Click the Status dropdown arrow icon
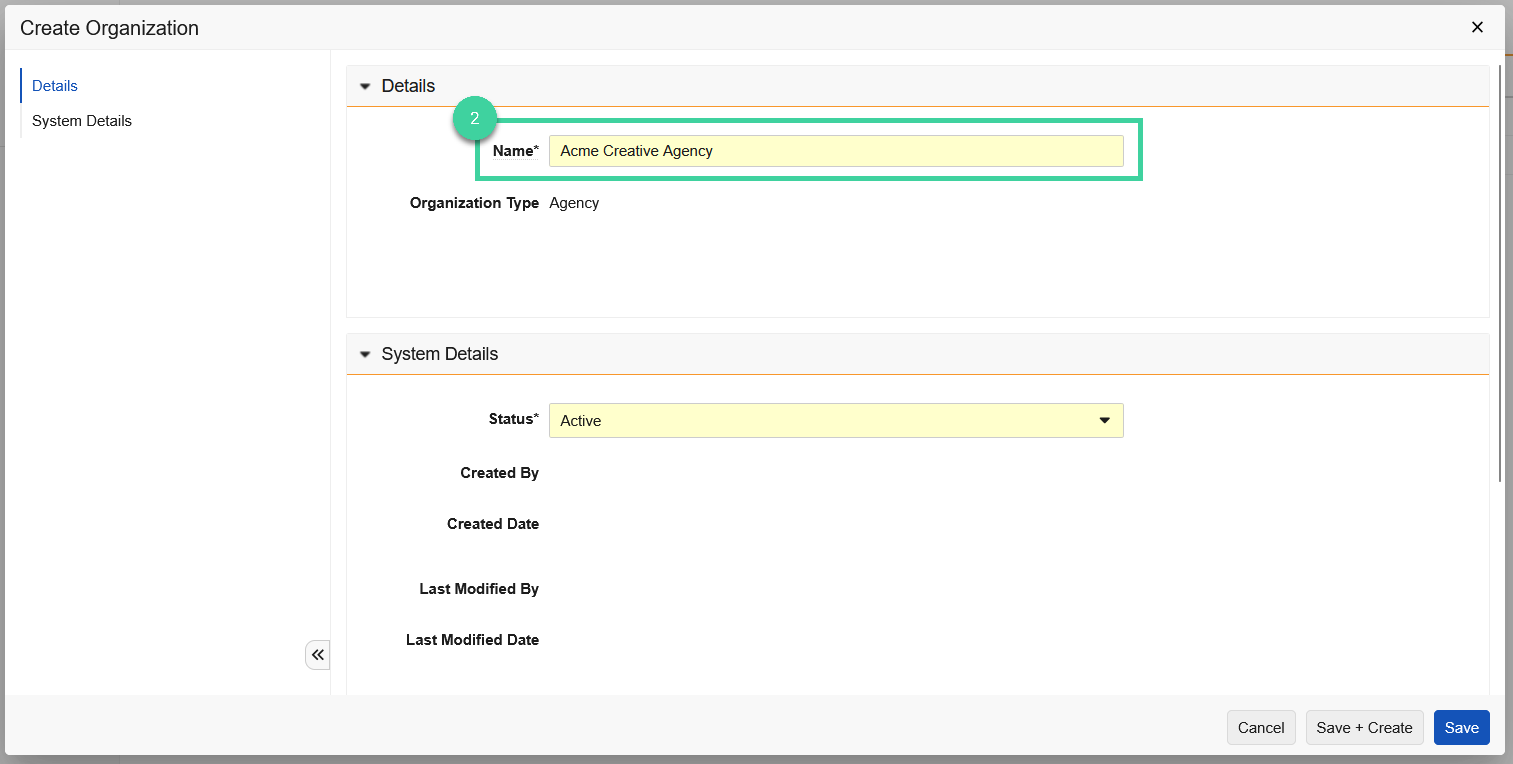The height and width of the screenshot is (764, 1513). pyautogui.click(x=1105, y=420)
